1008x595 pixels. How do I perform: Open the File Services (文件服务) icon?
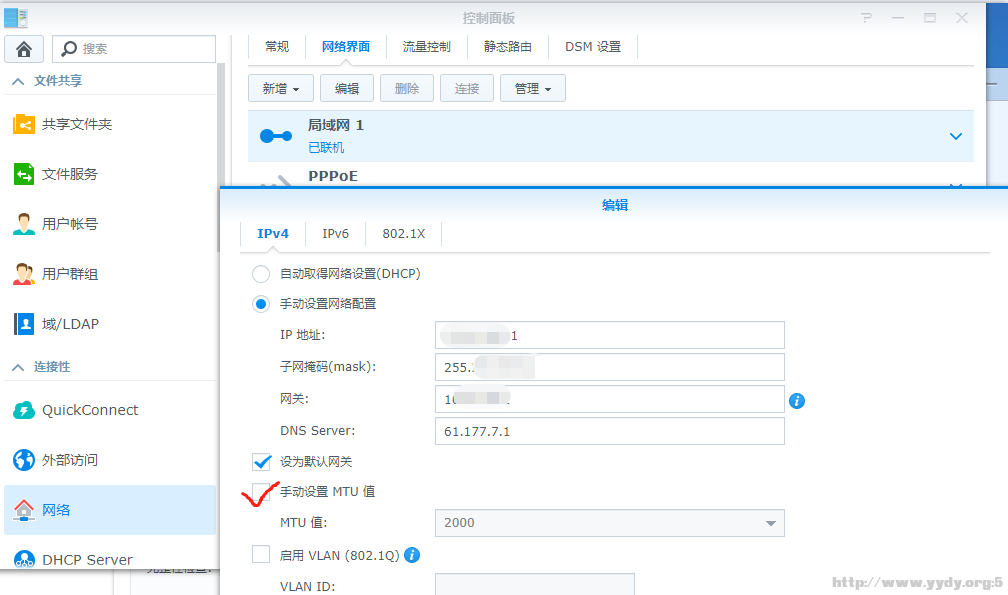tap(24, 174)
